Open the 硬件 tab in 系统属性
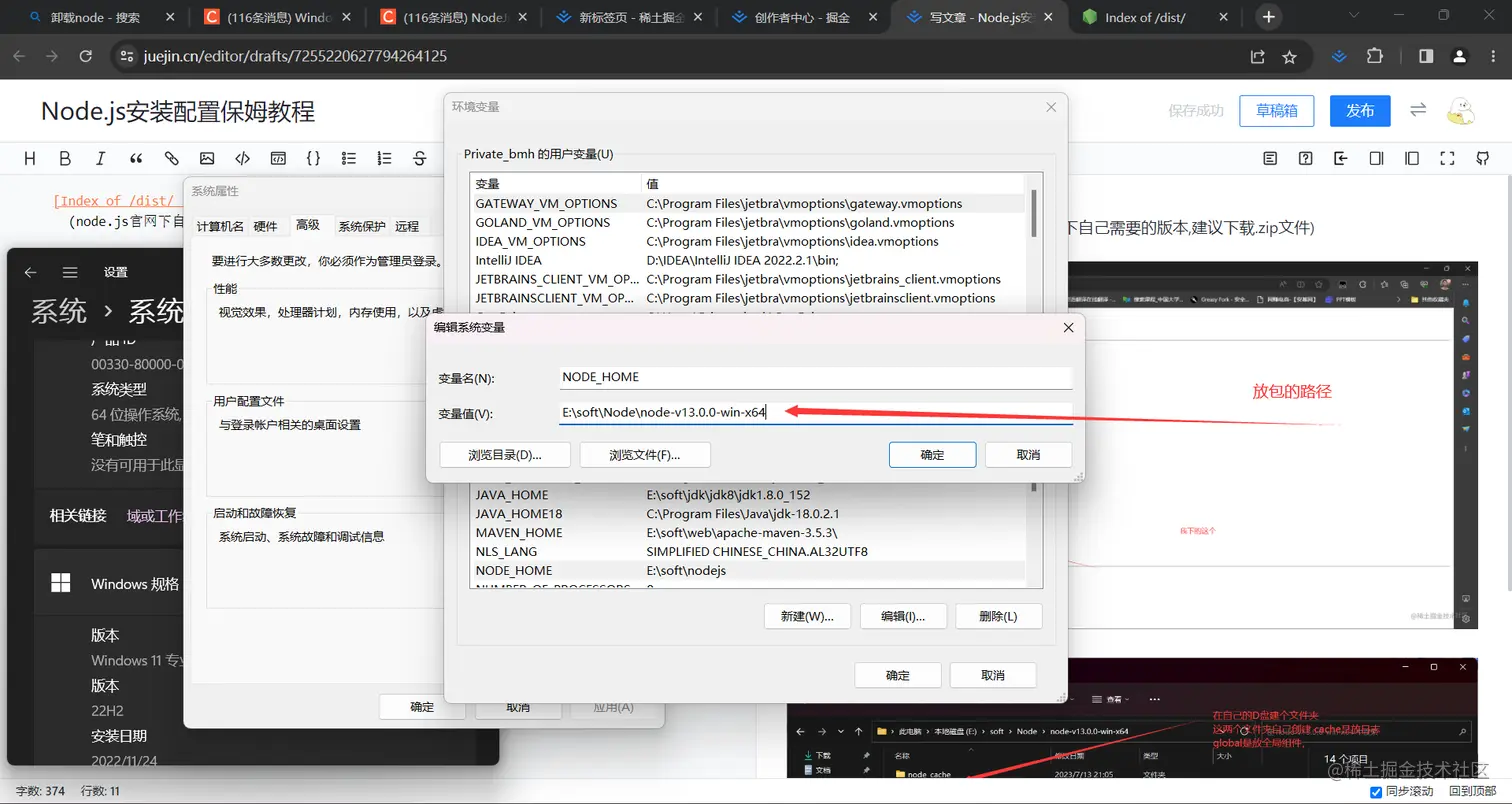The width and height of the screenshot is (1512, 804). click(265, 226)
